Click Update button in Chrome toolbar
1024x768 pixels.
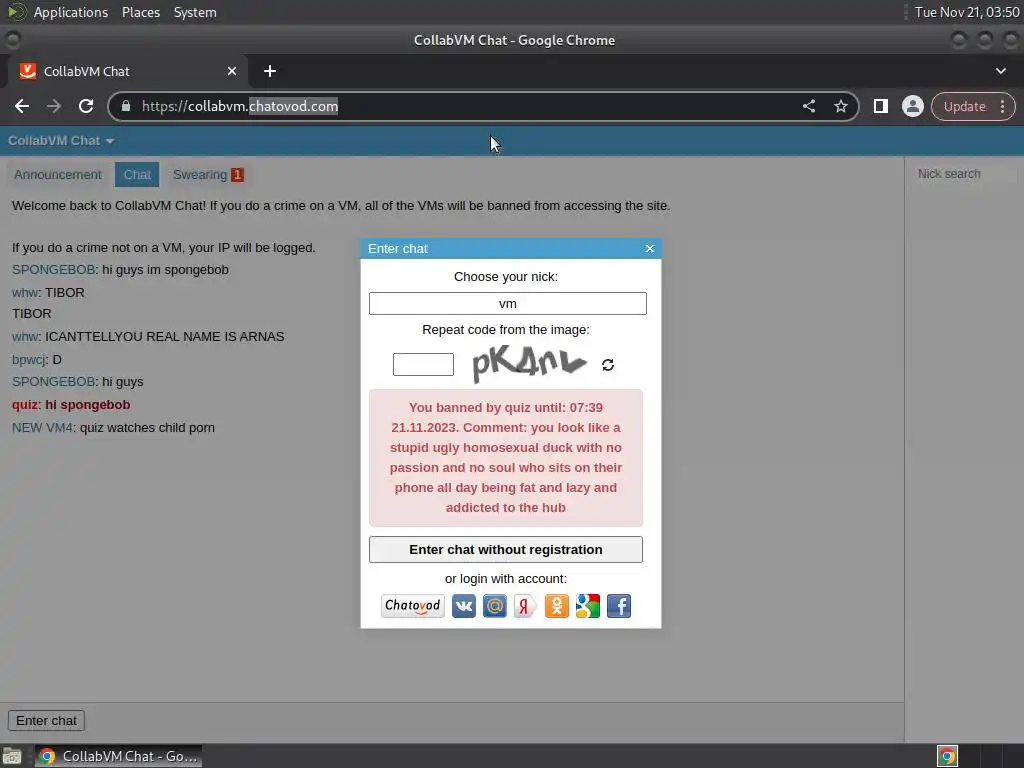click(964, 106)
